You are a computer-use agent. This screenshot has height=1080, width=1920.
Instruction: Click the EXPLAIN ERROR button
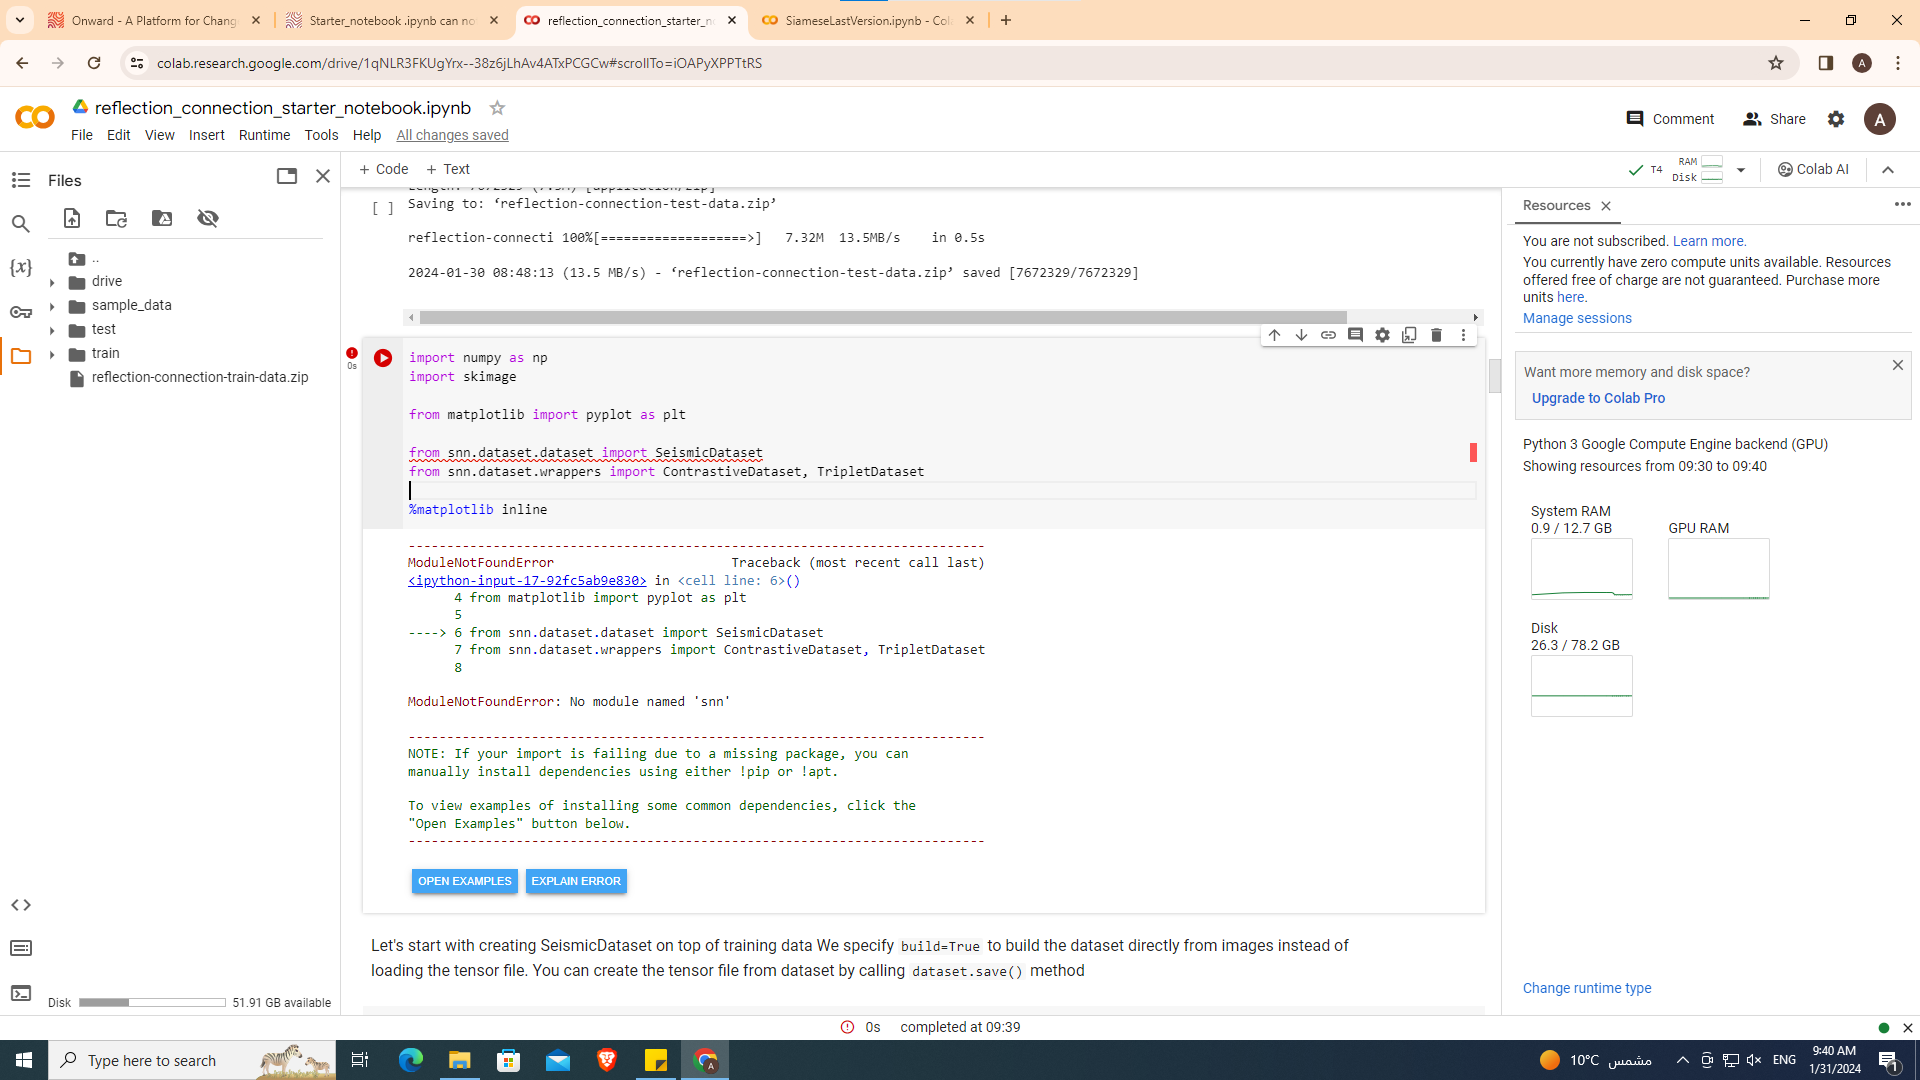tap(576, 881)
